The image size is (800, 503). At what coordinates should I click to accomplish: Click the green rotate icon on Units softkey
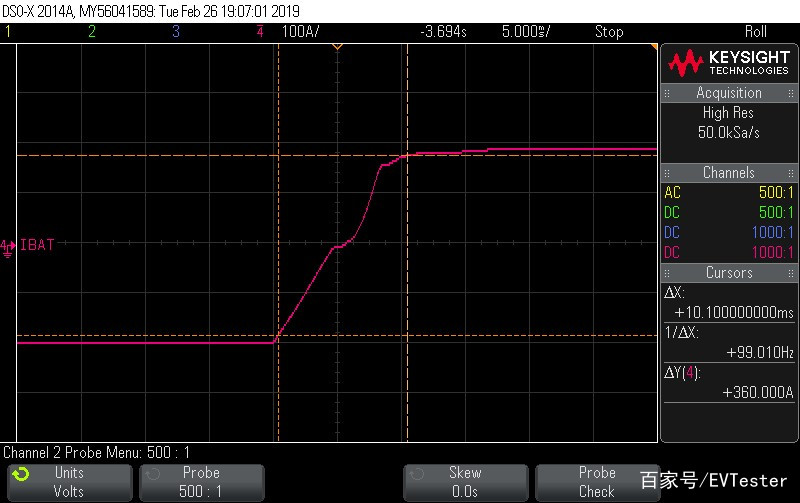(x=21, y=474)
